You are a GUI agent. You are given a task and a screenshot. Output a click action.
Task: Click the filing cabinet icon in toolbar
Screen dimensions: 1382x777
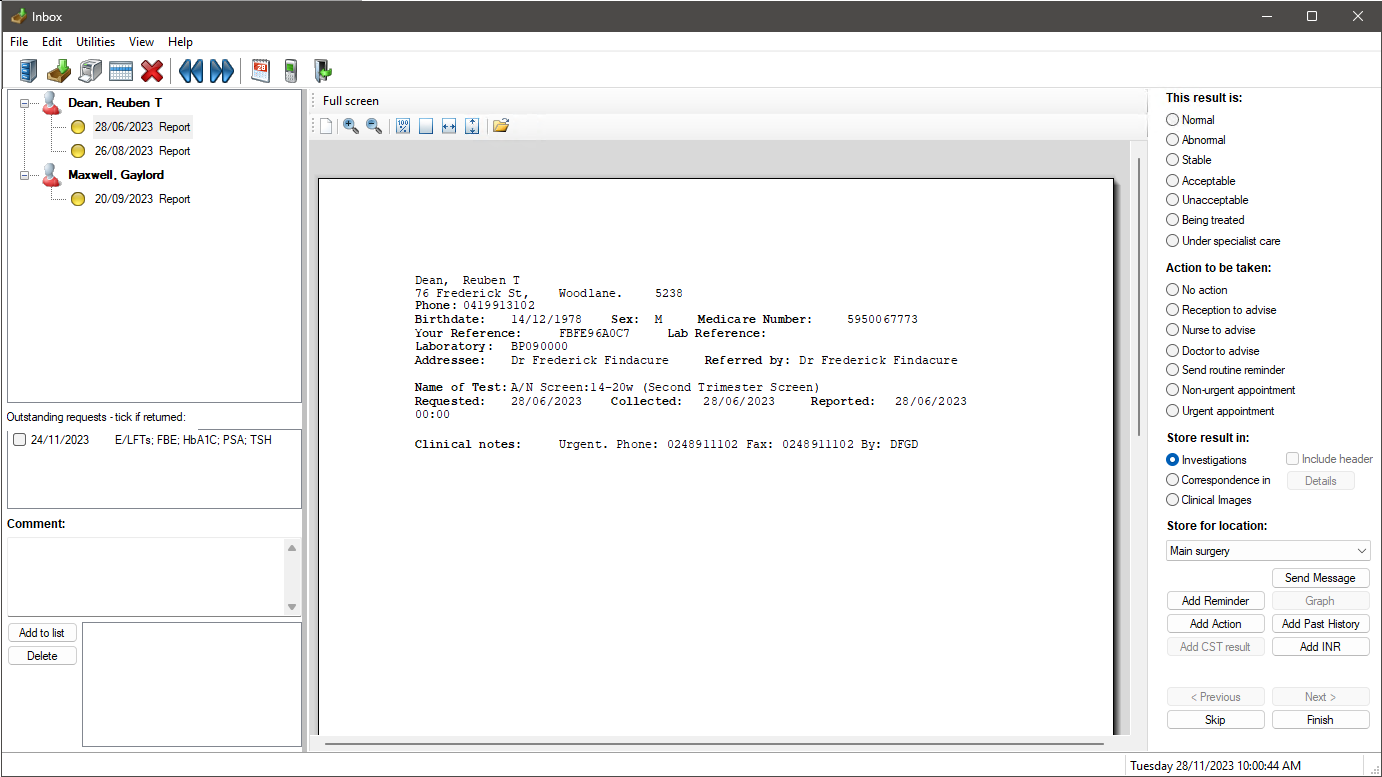(28, 71)
